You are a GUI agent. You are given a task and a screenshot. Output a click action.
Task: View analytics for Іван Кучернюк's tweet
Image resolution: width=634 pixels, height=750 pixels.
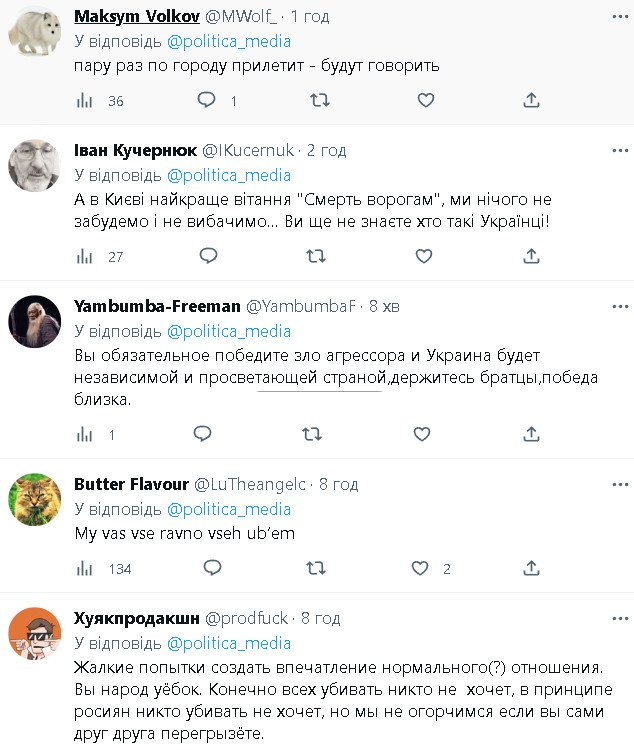click(86, 256)
